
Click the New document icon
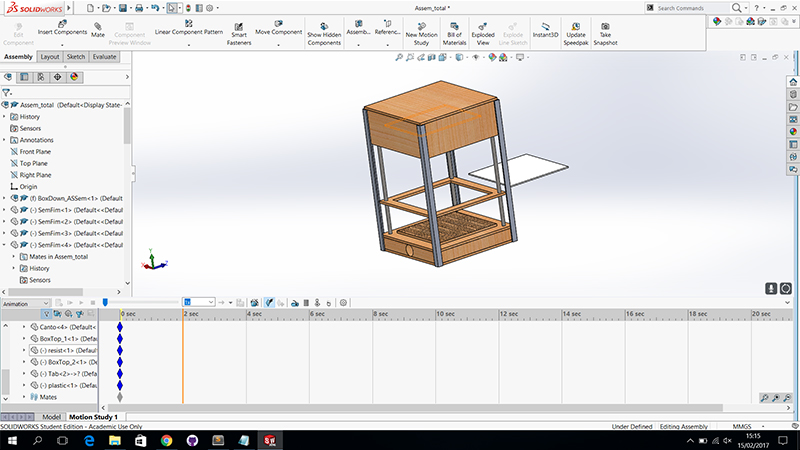tap(90, 8)
